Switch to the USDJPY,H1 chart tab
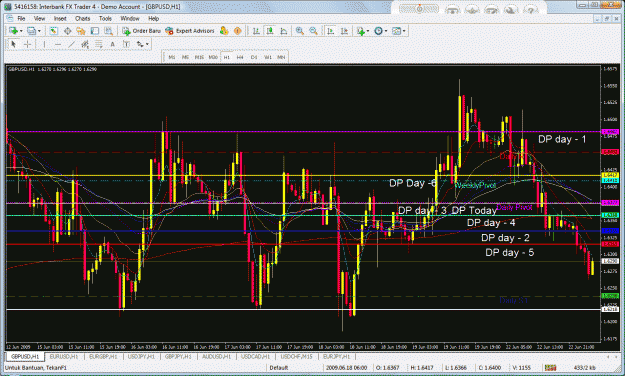This screenshot has width=625, height=376. tap(141, 356)
